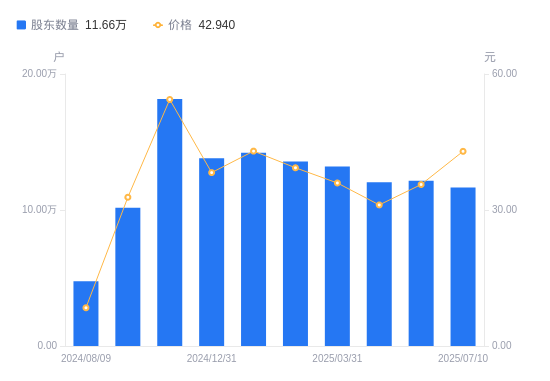Screen dimensions: 550x381
Task: Toggle the blue 股东数量 legend square
Action: (21, 25)
